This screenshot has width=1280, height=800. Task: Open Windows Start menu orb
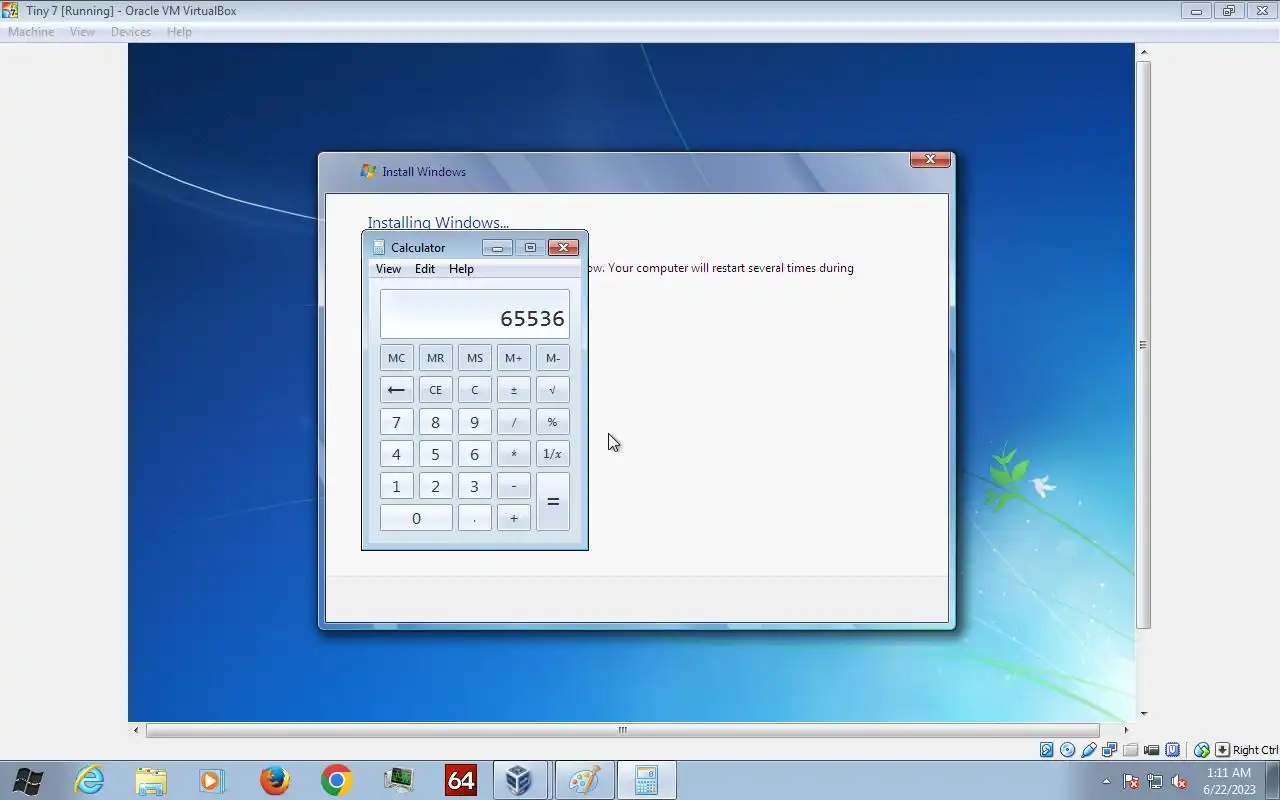point(28,780)
